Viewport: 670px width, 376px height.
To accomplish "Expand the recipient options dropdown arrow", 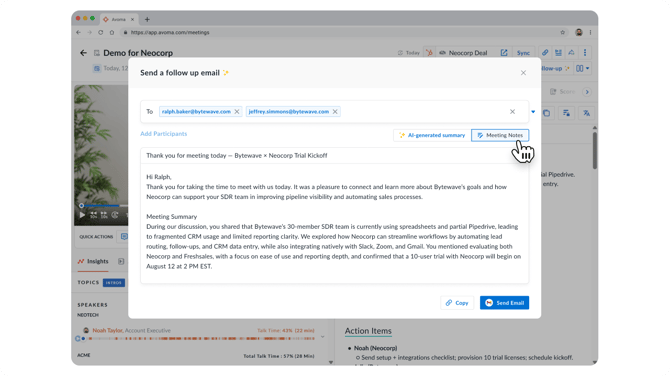I will pyautogui.click(x=533, y=112).
